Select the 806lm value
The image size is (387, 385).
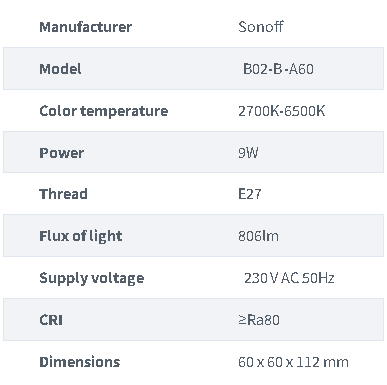click(258, 236)
